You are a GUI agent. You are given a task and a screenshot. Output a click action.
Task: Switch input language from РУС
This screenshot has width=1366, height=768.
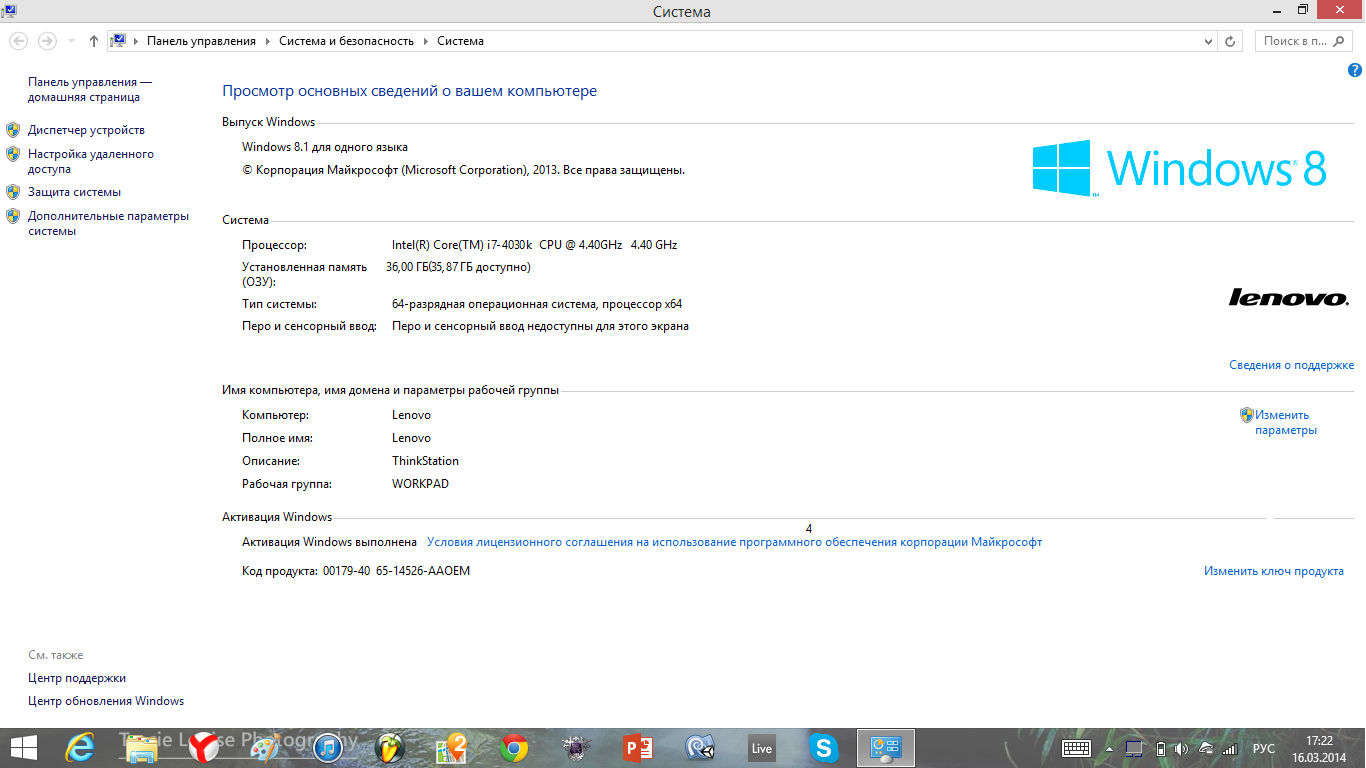(x=1264, y=748)
